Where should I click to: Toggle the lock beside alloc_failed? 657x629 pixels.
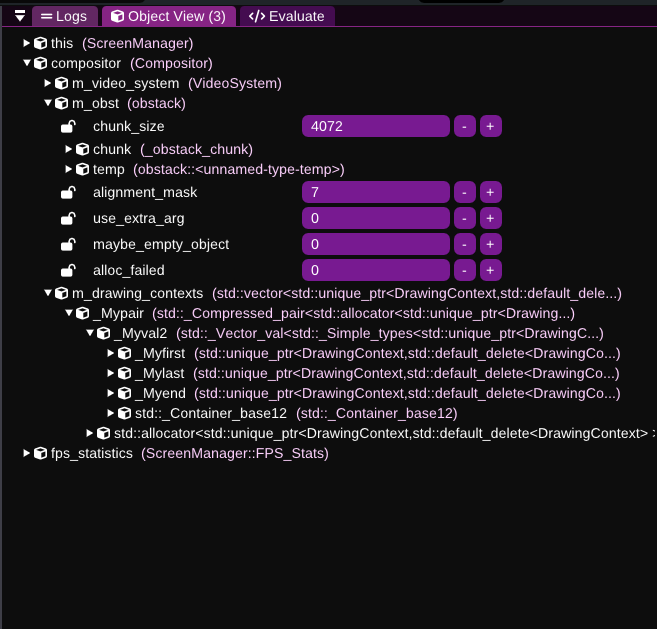pyautogui.click(x=68, y=270)
